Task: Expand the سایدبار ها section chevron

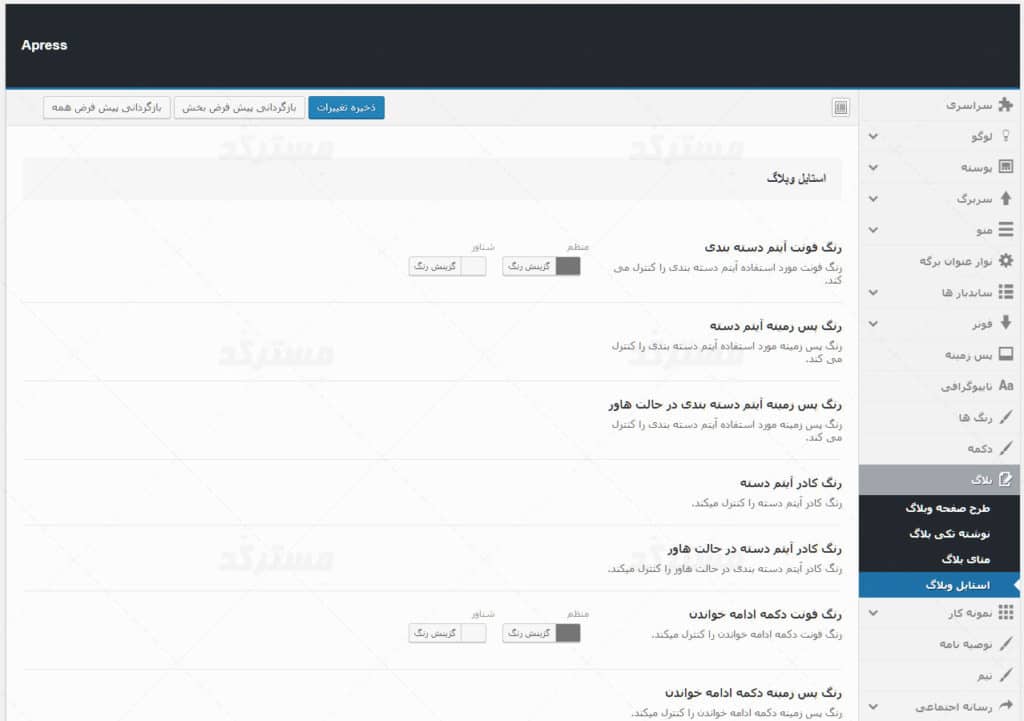Action: [x=873, y=293]
